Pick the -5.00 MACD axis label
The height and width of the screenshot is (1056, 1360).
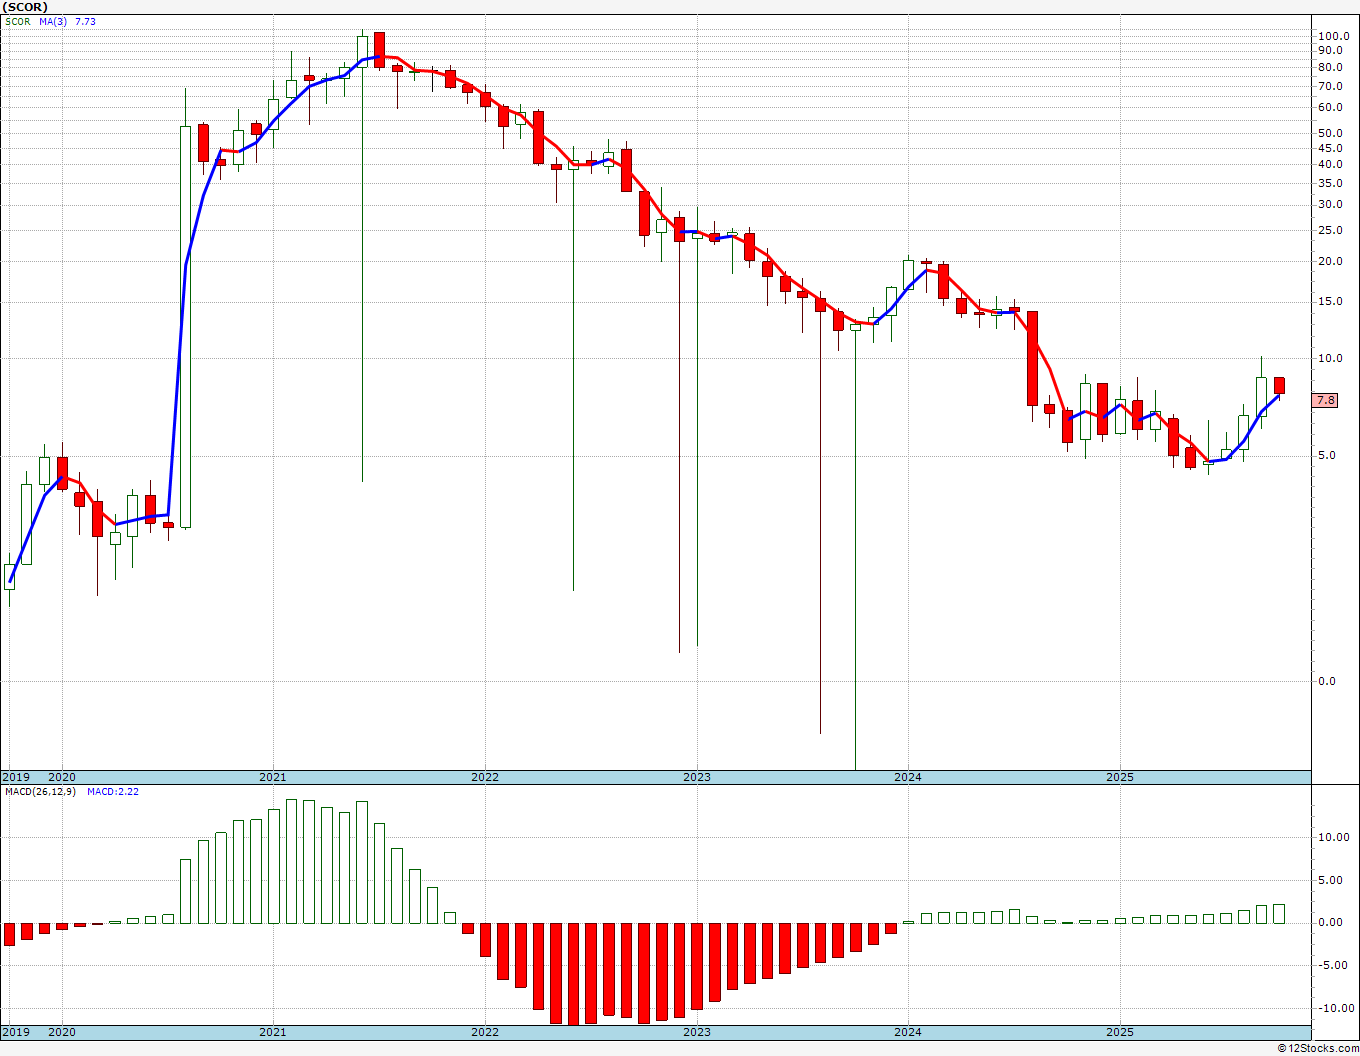click(x=1331, y=965)
